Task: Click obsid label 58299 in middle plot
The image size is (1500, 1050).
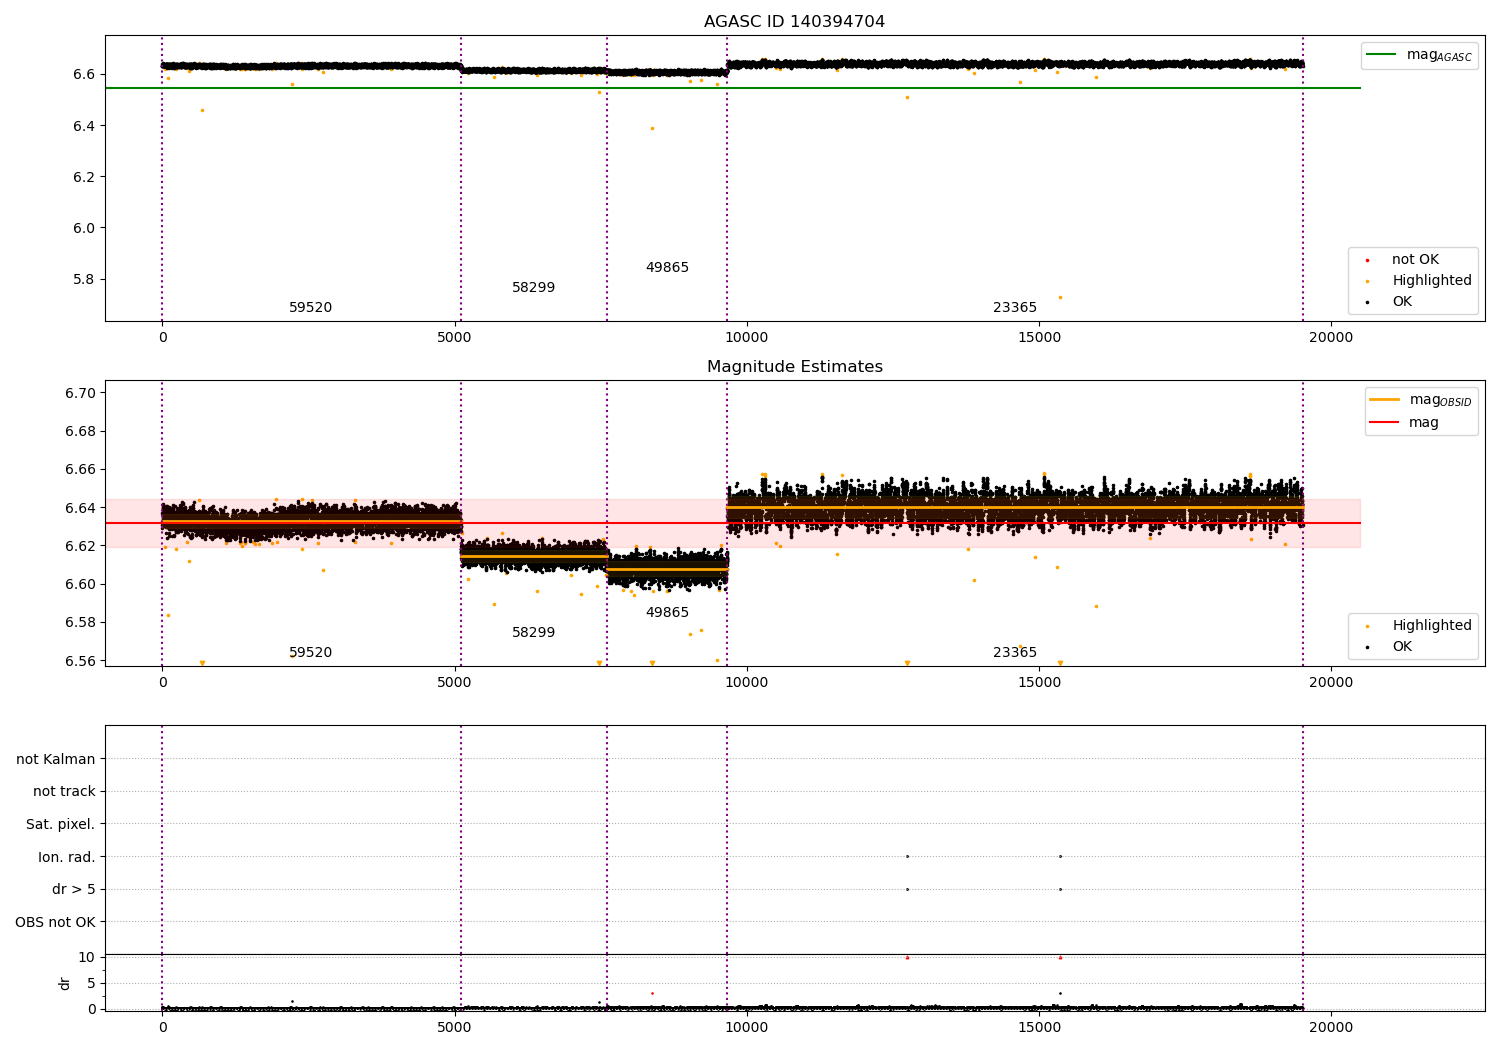Action: [x=533, y=633]
